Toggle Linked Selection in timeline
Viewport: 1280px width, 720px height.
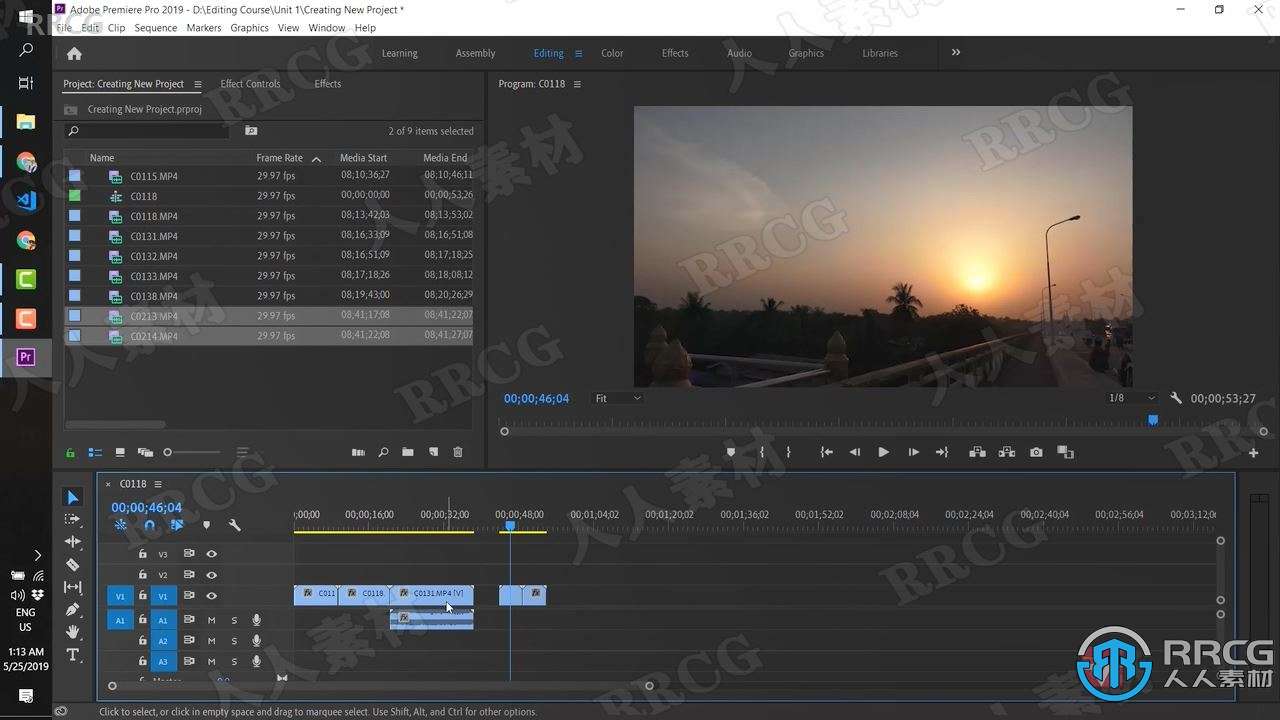pos(177,525)
